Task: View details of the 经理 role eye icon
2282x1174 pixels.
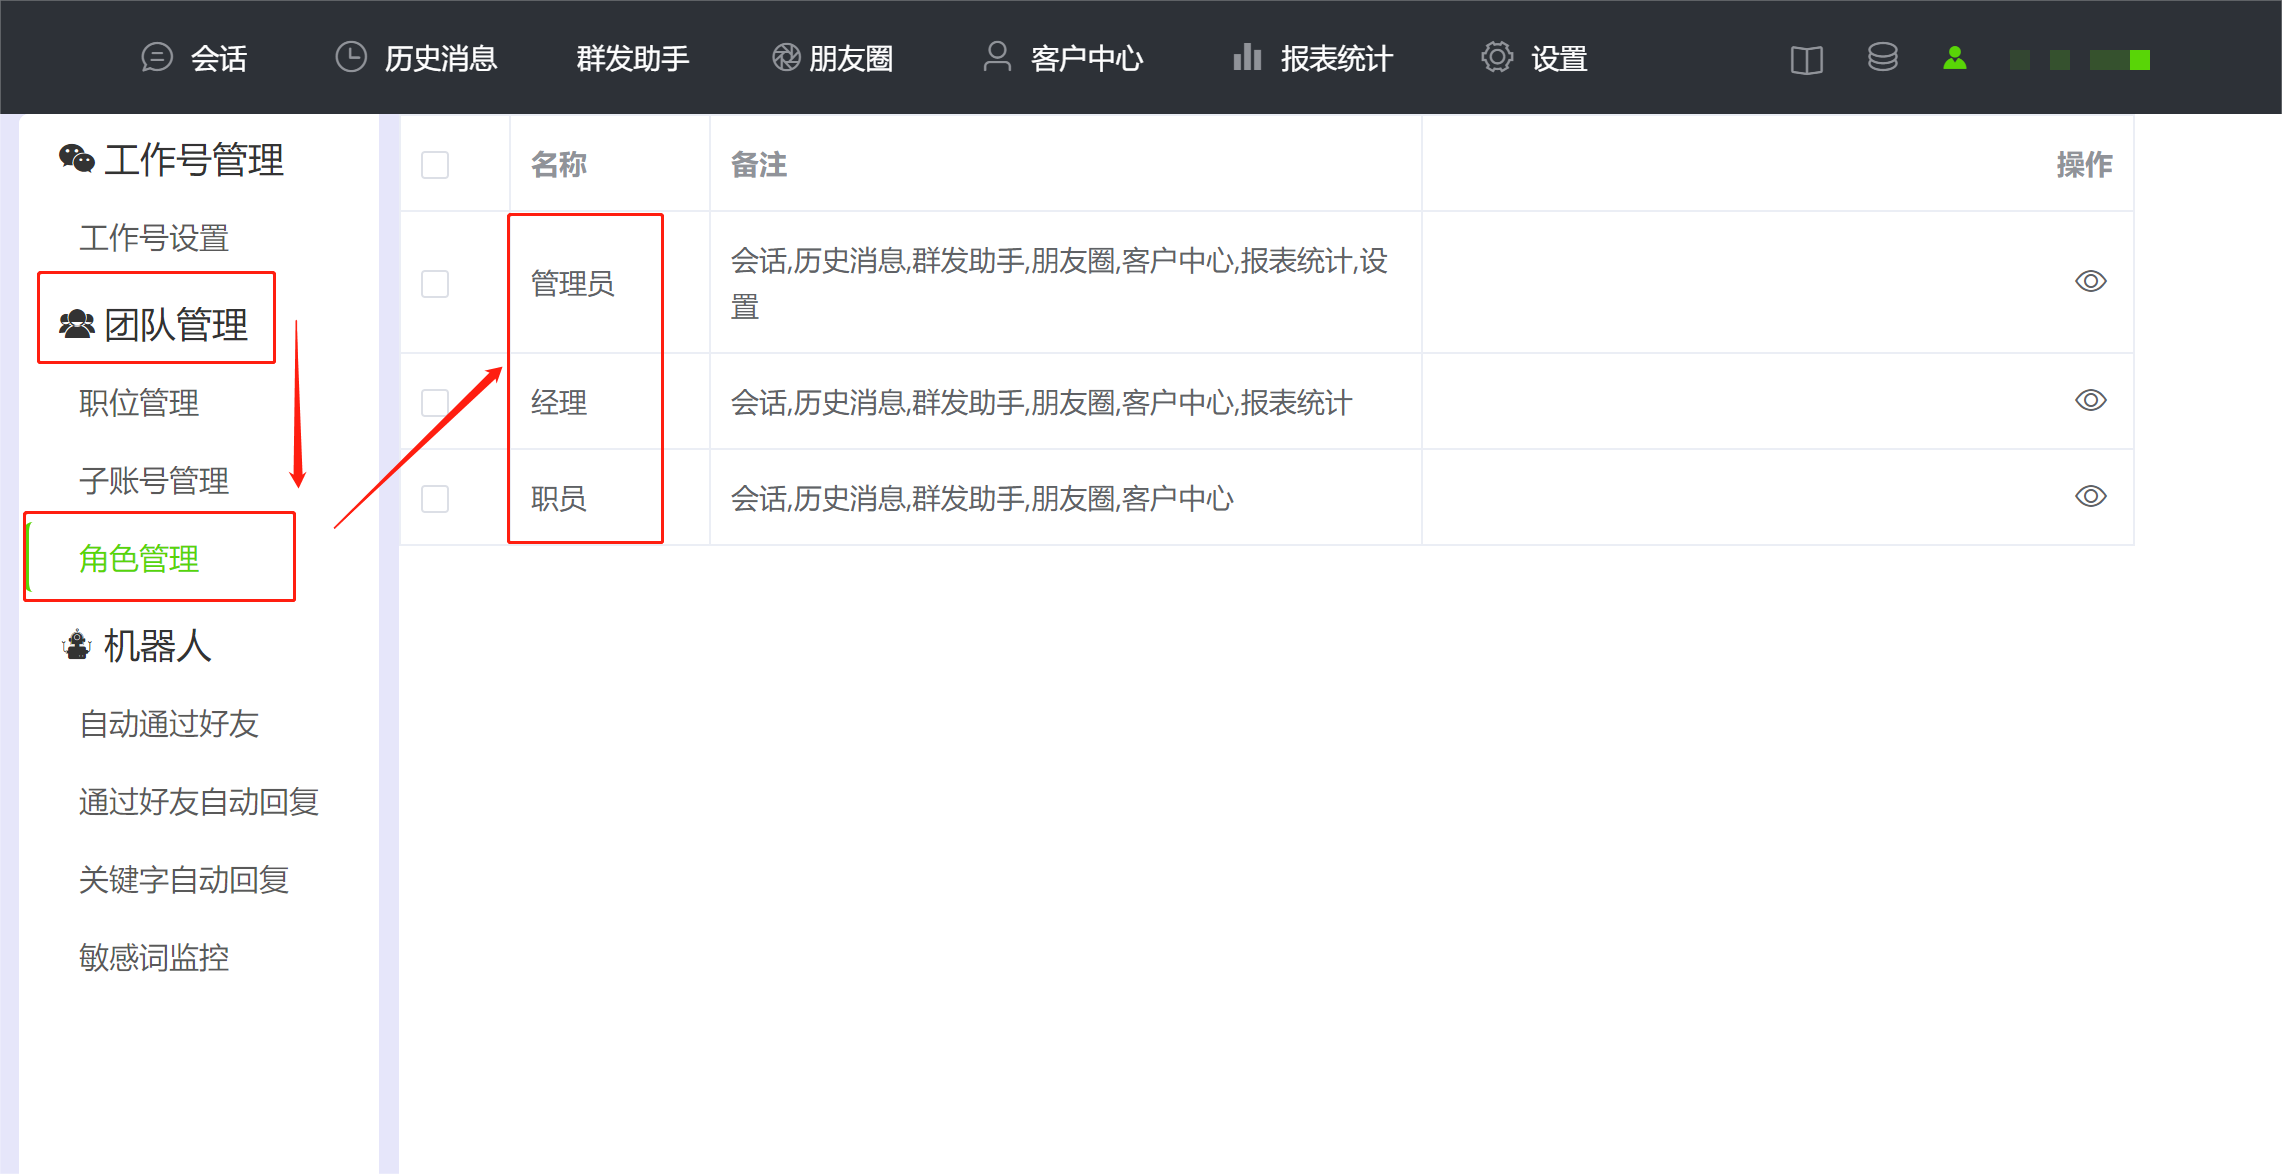Action: [2091, 400]
